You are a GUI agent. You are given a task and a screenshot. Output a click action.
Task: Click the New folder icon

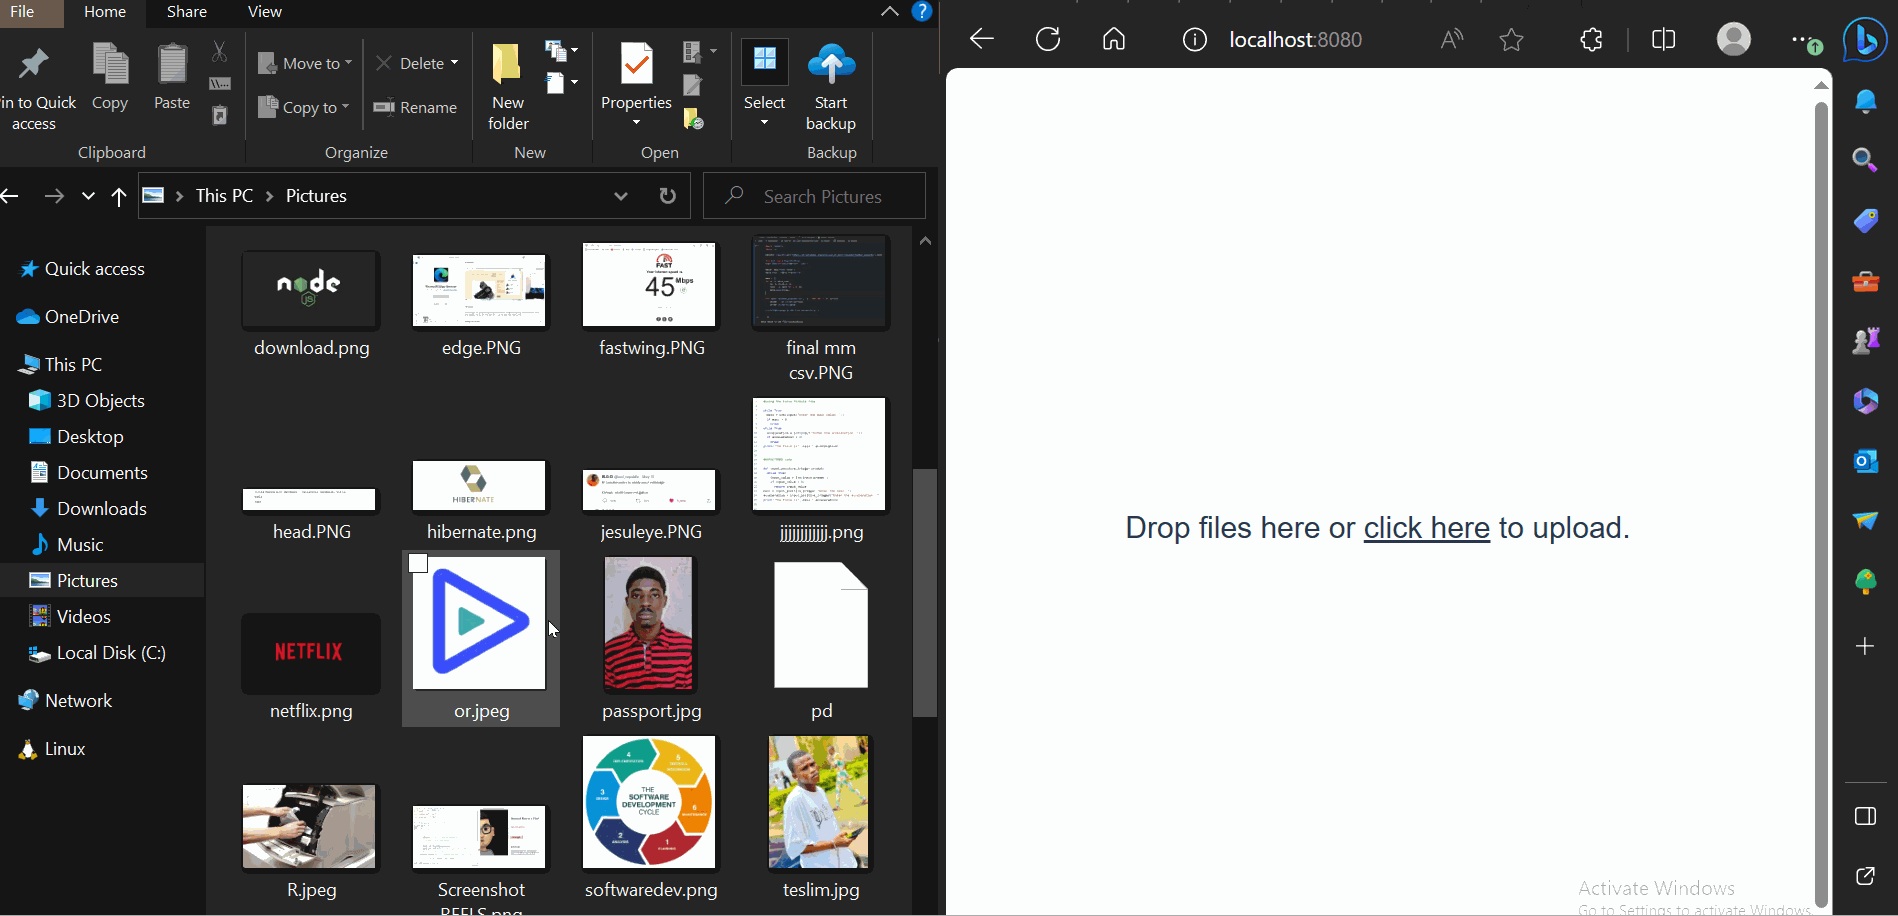(x=507, y=65)
